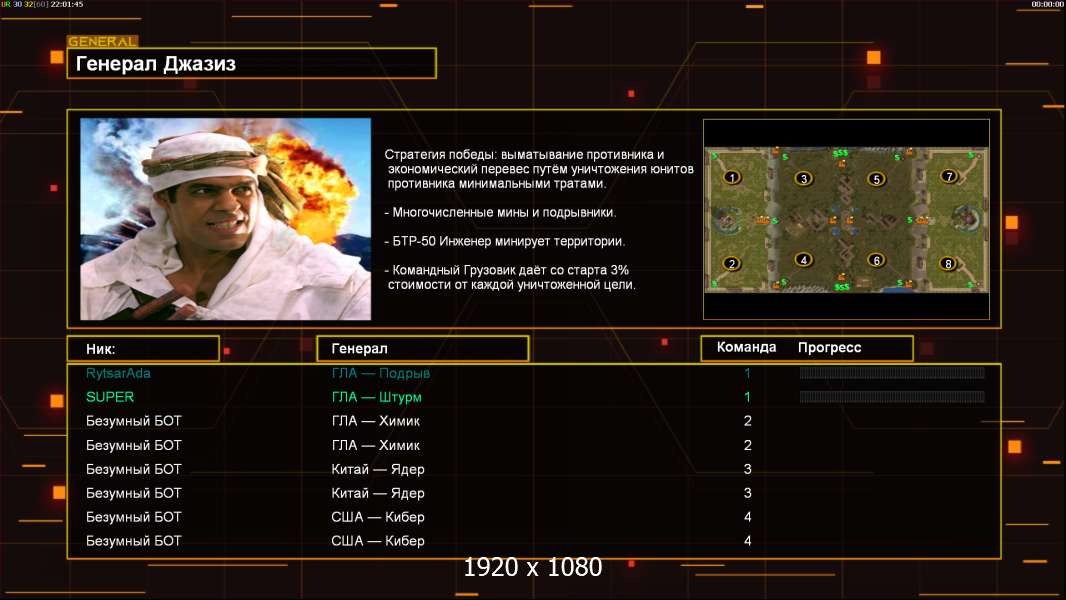Image resolution: width=1066 pixels, height=600 pixels.
Task: Click start position 2 on the map
Action: [732, 264]
